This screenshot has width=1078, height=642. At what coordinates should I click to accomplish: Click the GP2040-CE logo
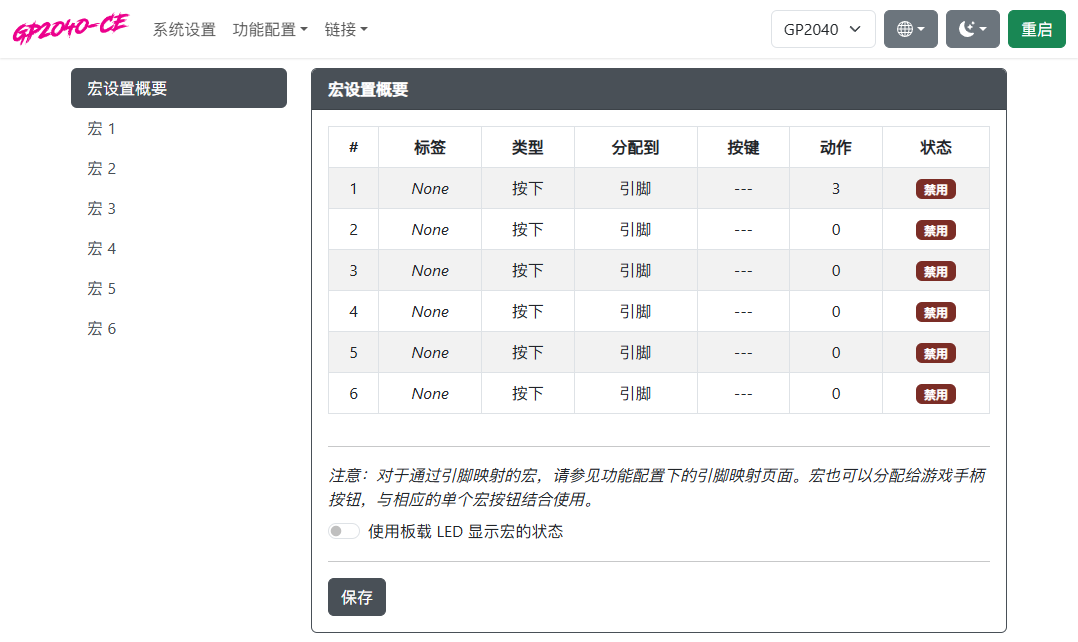70,28
